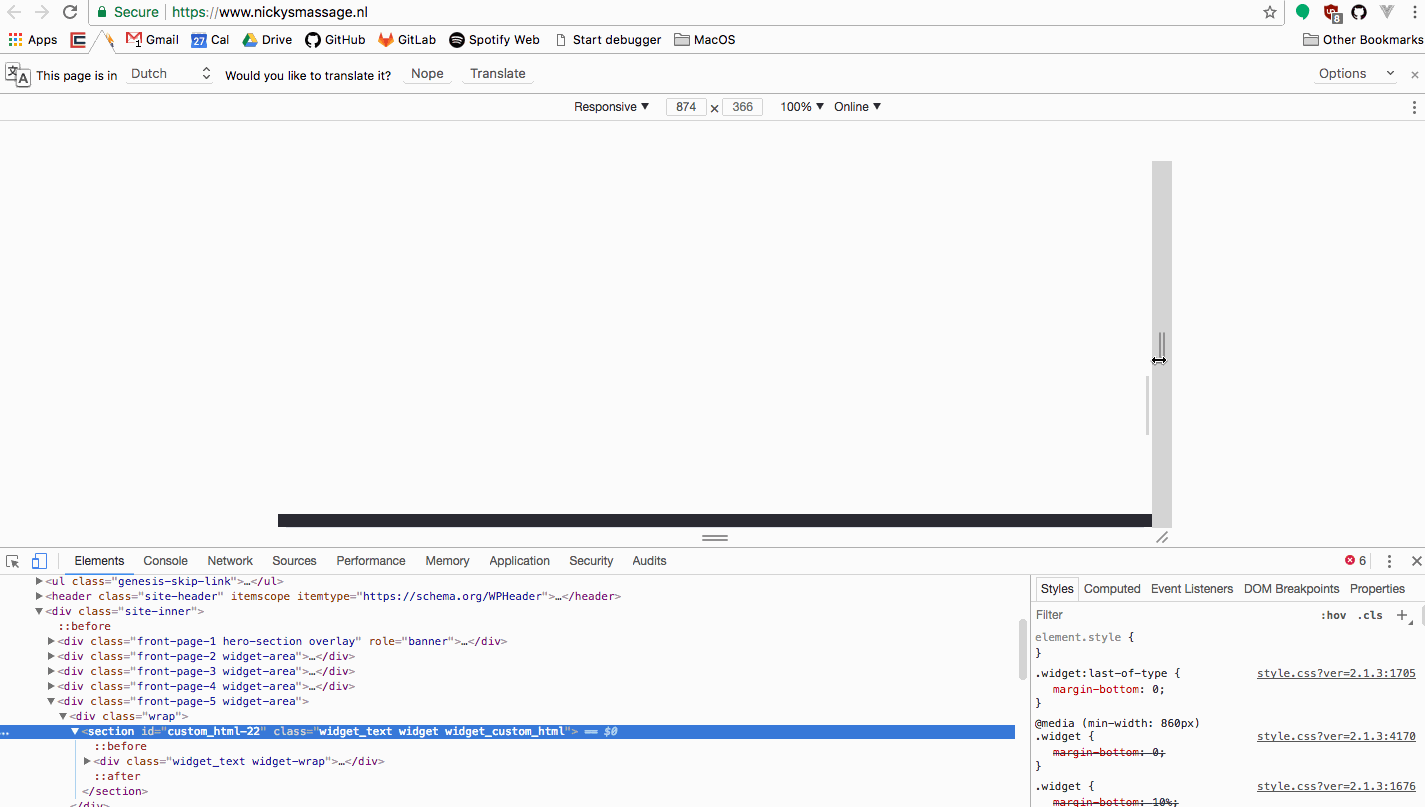Activate the inspect element picker icon
This screenshot has height=807, width=1425.
pyautogui.click(x=13, y=561)
